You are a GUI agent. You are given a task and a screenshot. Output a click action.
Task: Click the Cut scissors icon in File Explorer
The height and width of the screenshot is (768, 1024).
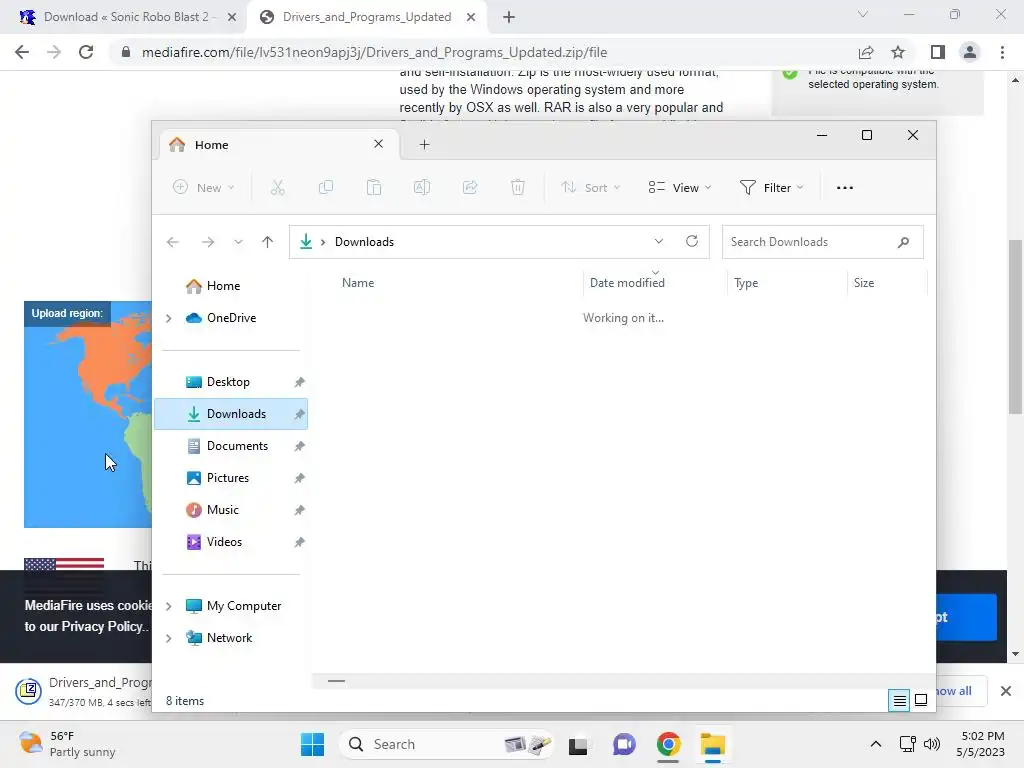coord(278,188)
